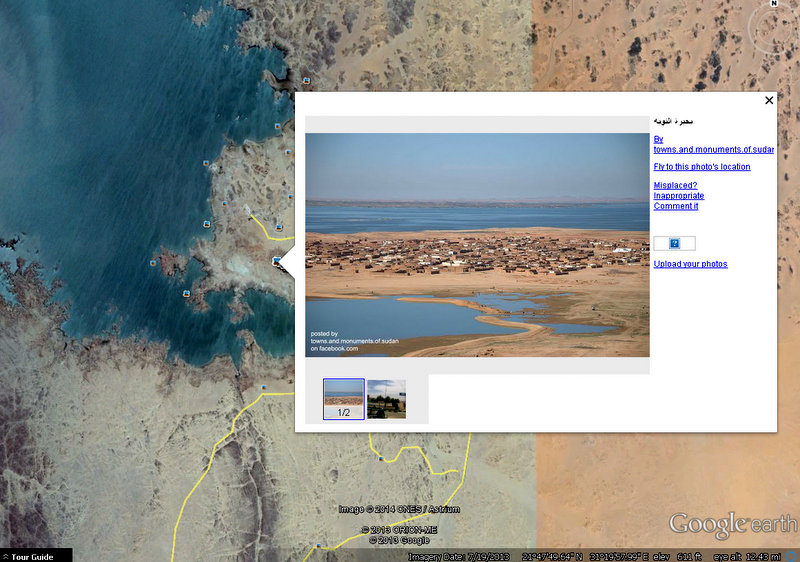This screenshot has height=562, width=800.
Task: Show the second thumbnail with trees
Action: point(386,399)
